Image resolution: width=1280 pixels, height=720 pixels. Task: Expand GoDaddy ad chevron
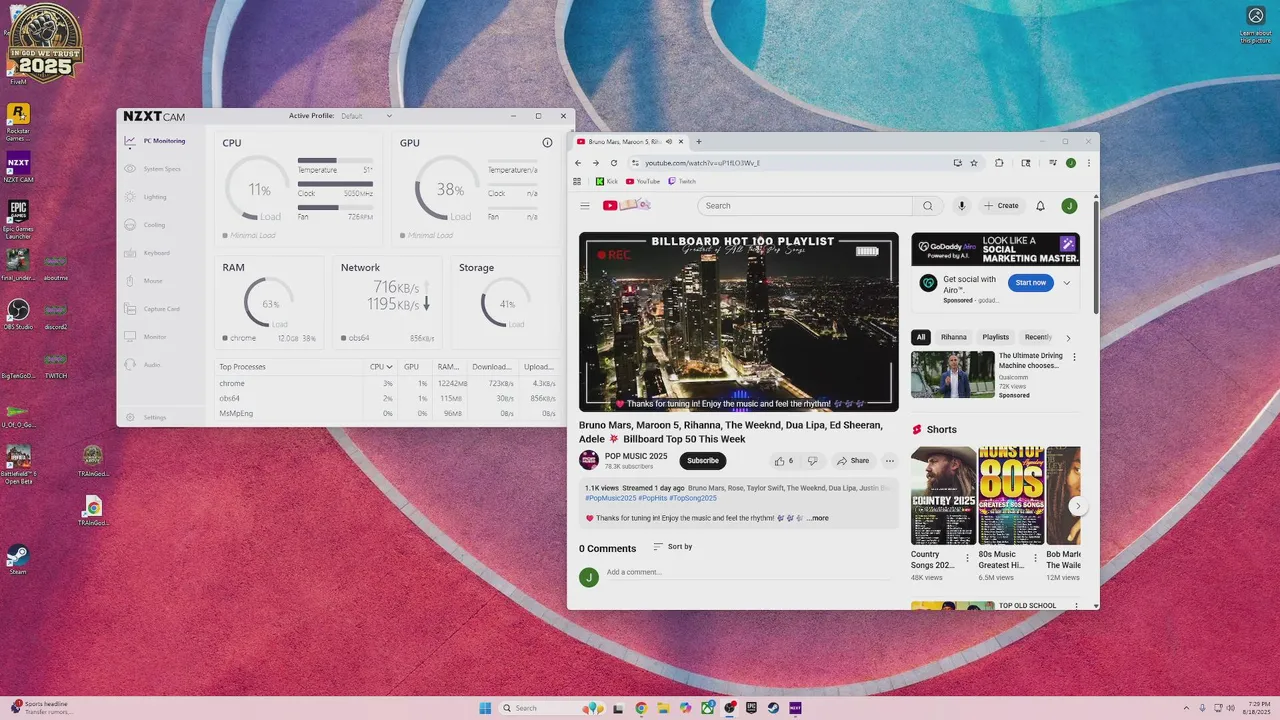(x=1066, y=283)
